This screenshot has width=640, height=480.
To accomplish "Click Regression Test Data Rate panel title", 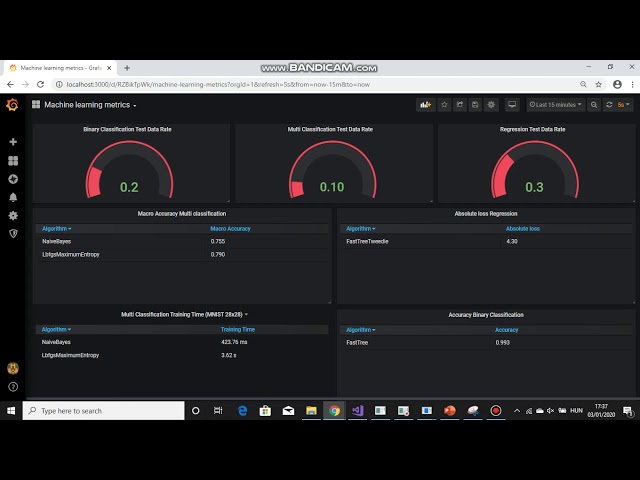I will [533, 129].
